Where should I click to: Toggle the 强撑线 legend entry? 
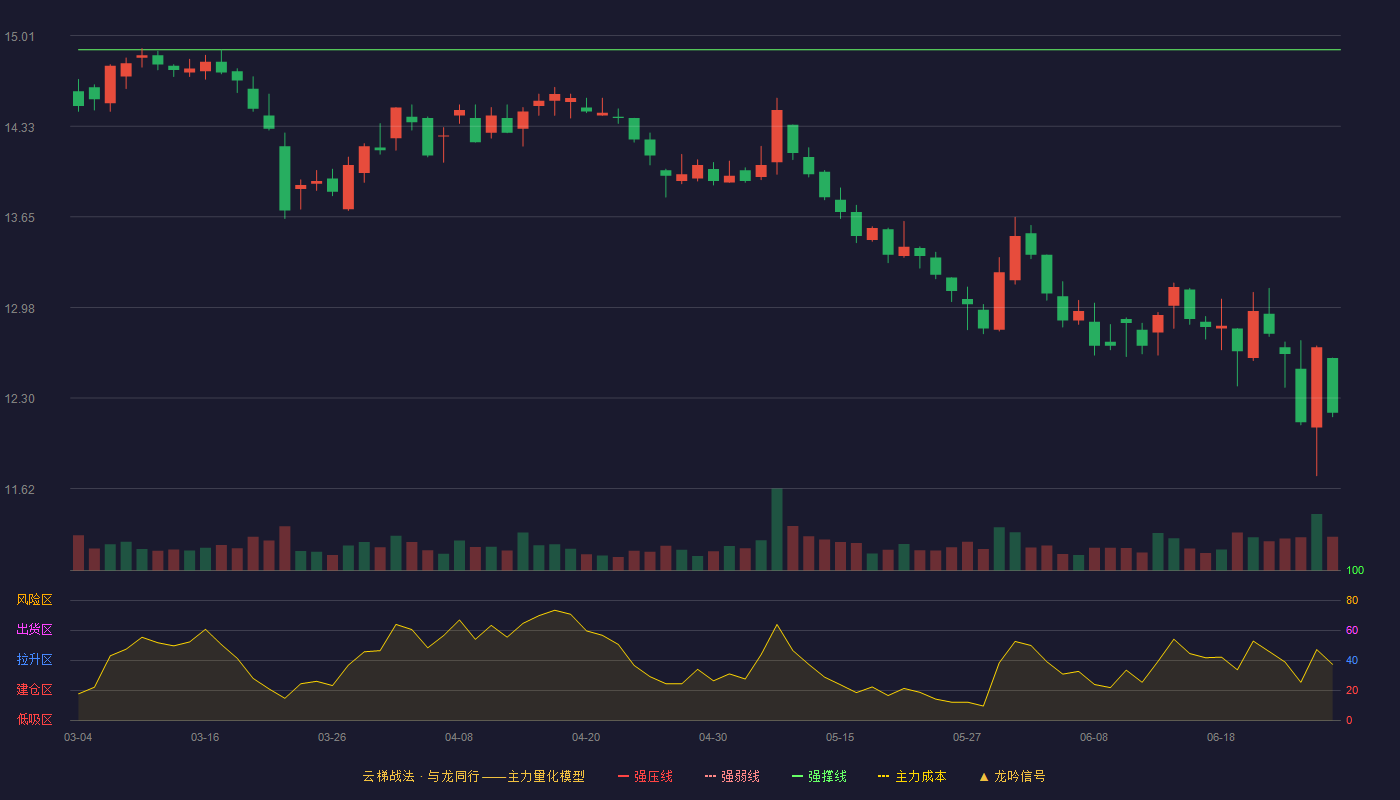point(819,776)
